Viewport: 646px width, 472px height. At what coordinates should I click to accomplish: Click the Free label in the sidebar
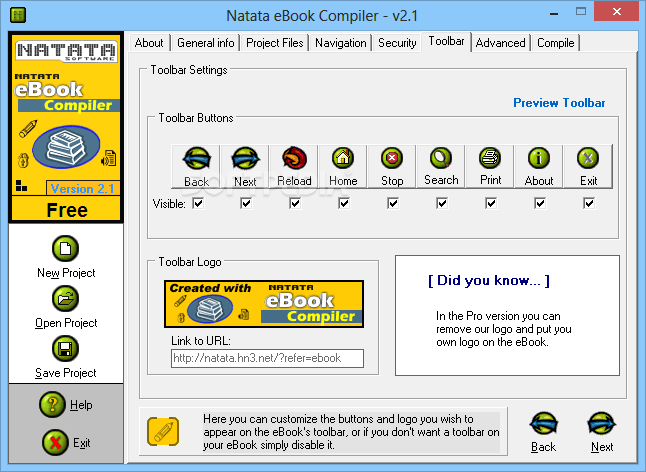pos(67,210)
